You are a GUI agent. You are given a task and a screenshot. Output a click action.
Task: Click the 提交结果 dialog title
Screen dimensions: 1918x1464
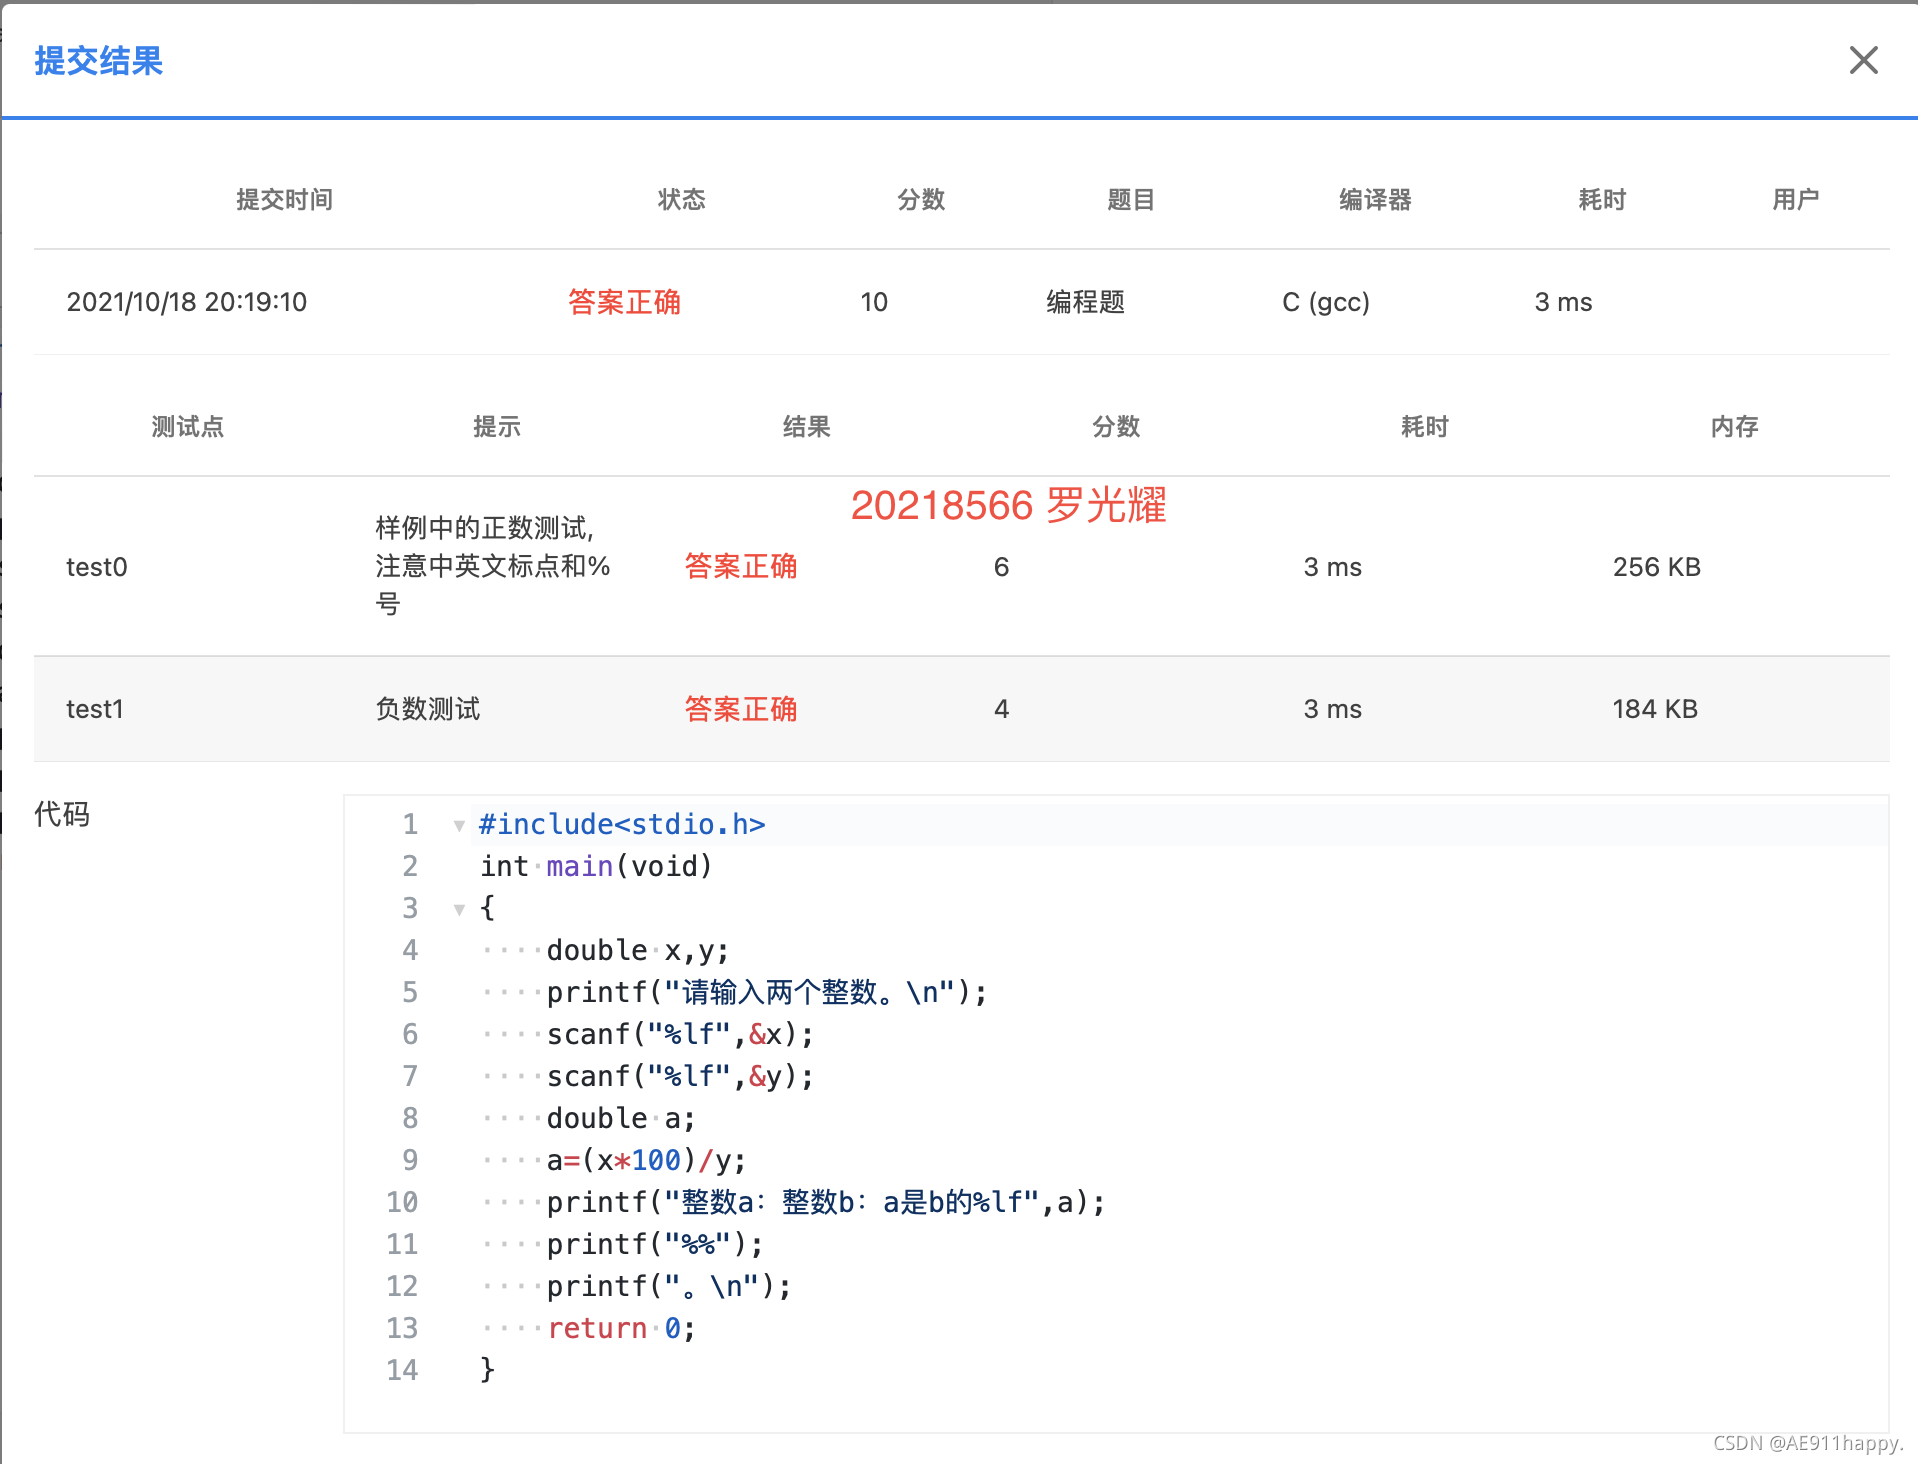98,61
